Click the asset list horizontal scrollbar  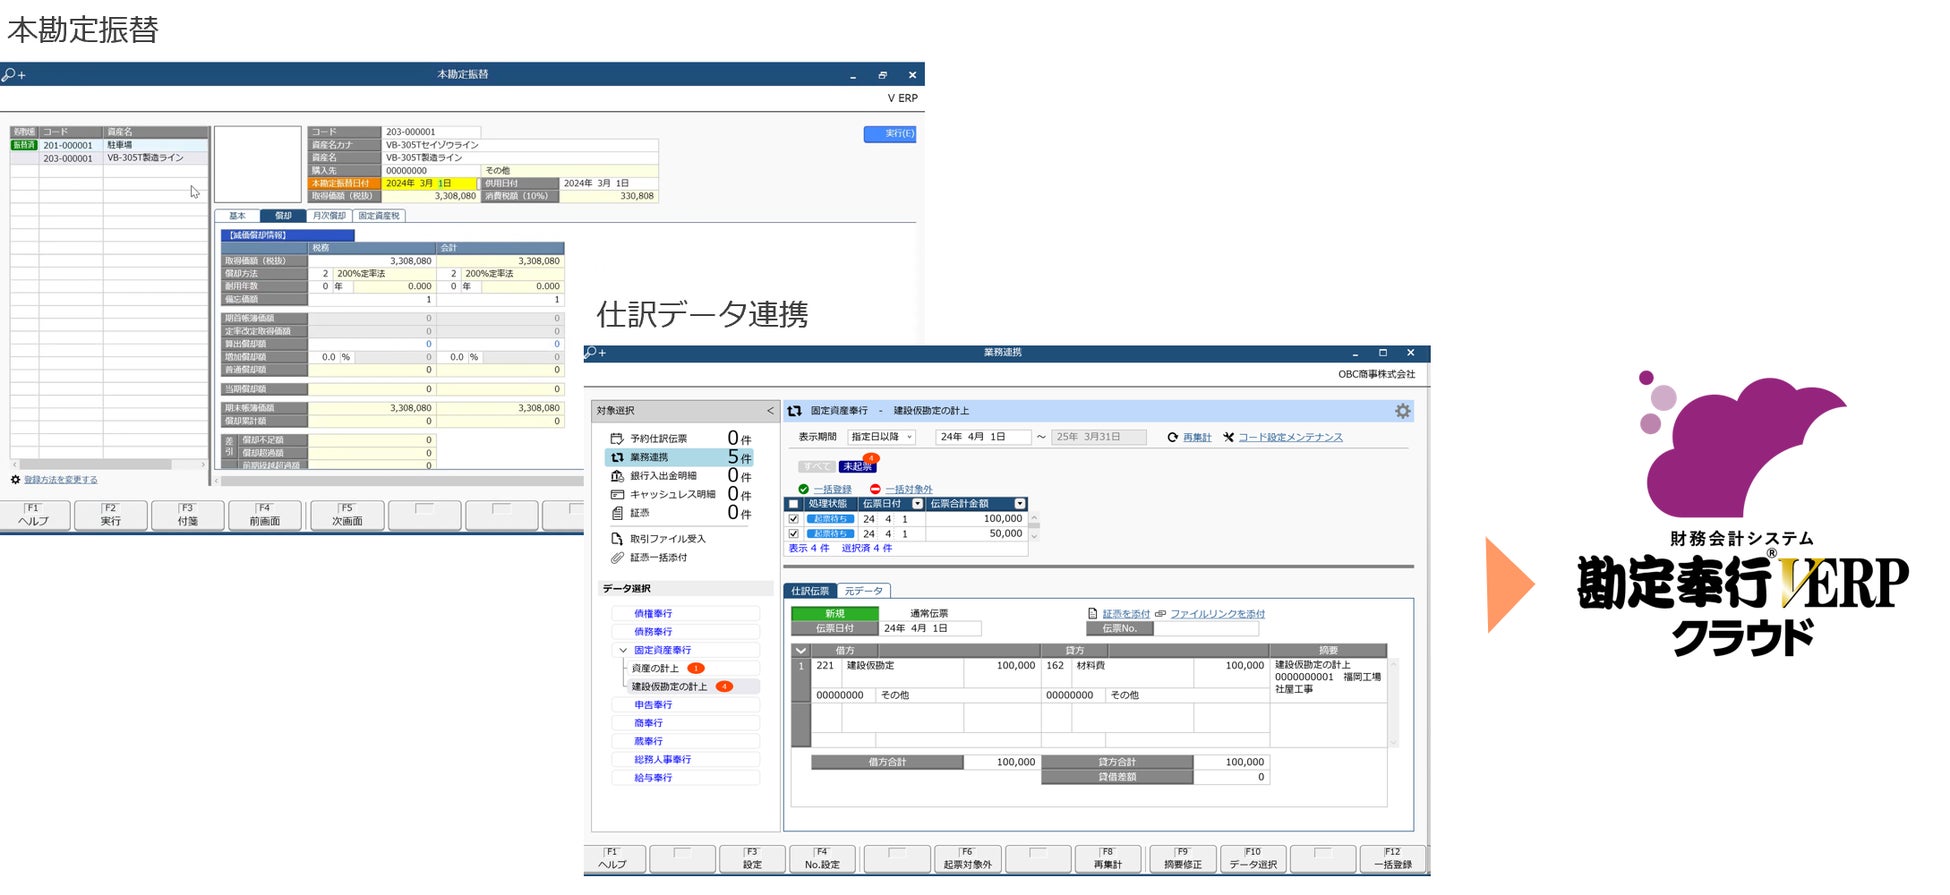108,465
